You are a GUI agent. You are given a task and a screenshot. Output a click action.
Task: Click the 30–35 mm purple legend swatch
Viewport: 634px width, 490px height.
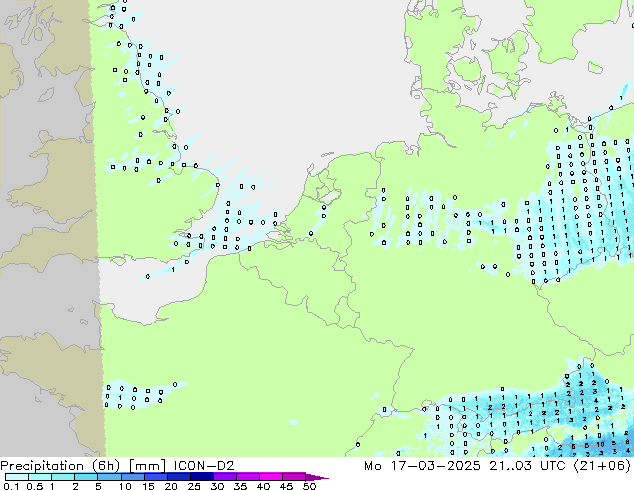tap(224, 477)
